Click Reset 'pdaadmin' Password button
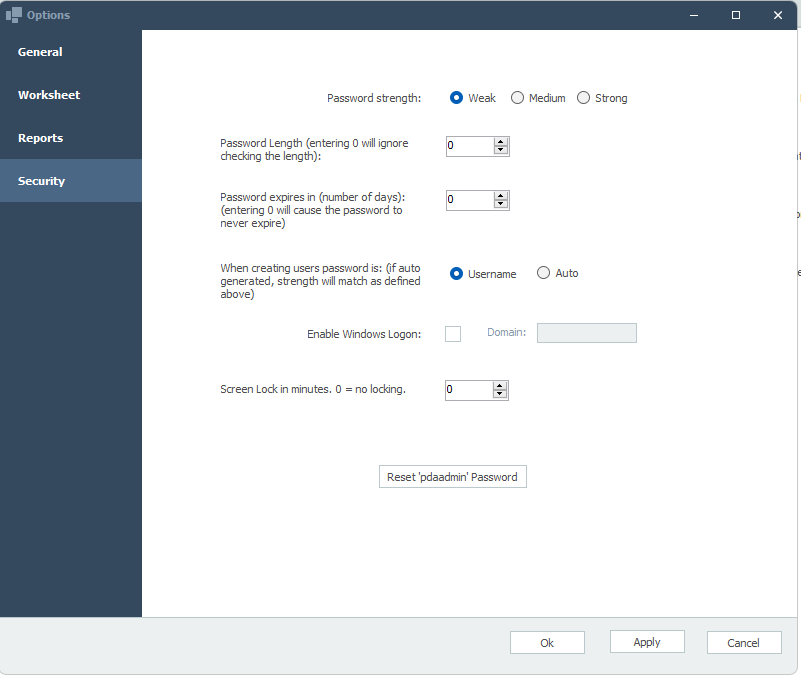801x677 pixels. pos(453,477)
